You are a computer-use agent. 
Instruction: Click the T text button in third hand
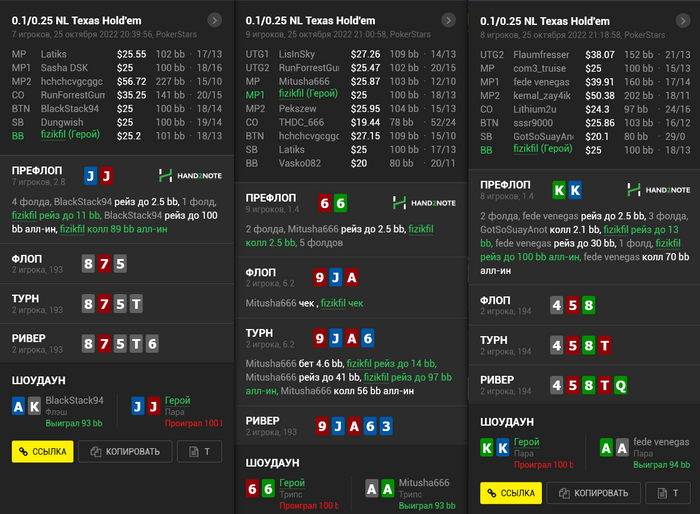coord(668,493)
